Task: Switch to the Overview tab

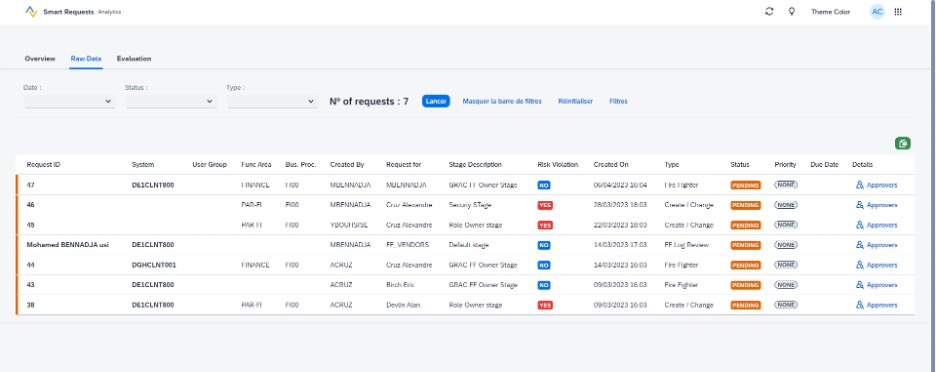Action: (x=40, y=59)
